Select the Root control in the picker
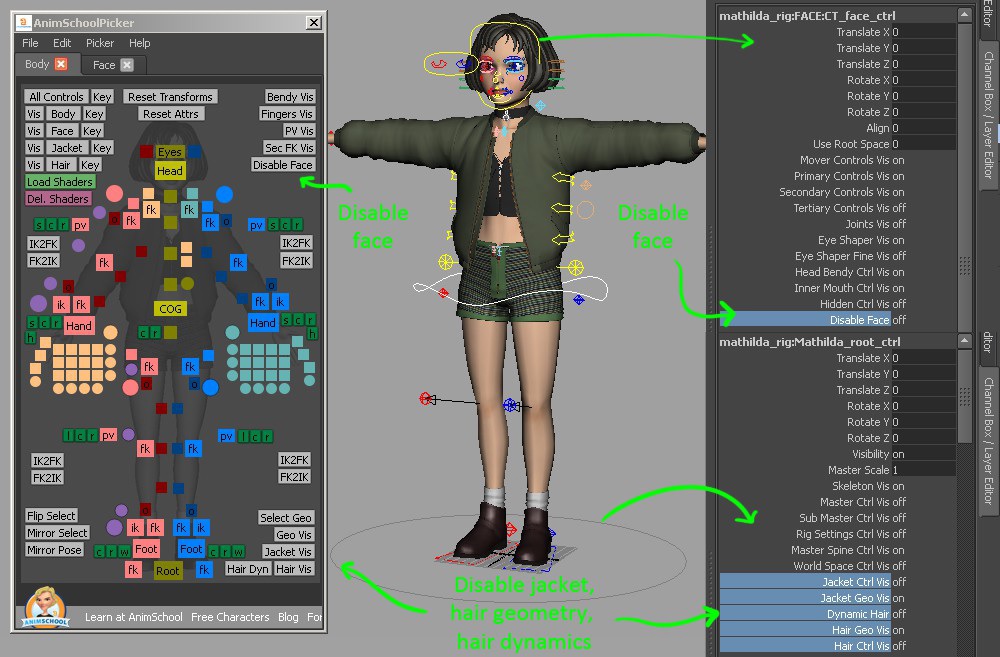Screen dimensions: 1000x657 [168, 570]
